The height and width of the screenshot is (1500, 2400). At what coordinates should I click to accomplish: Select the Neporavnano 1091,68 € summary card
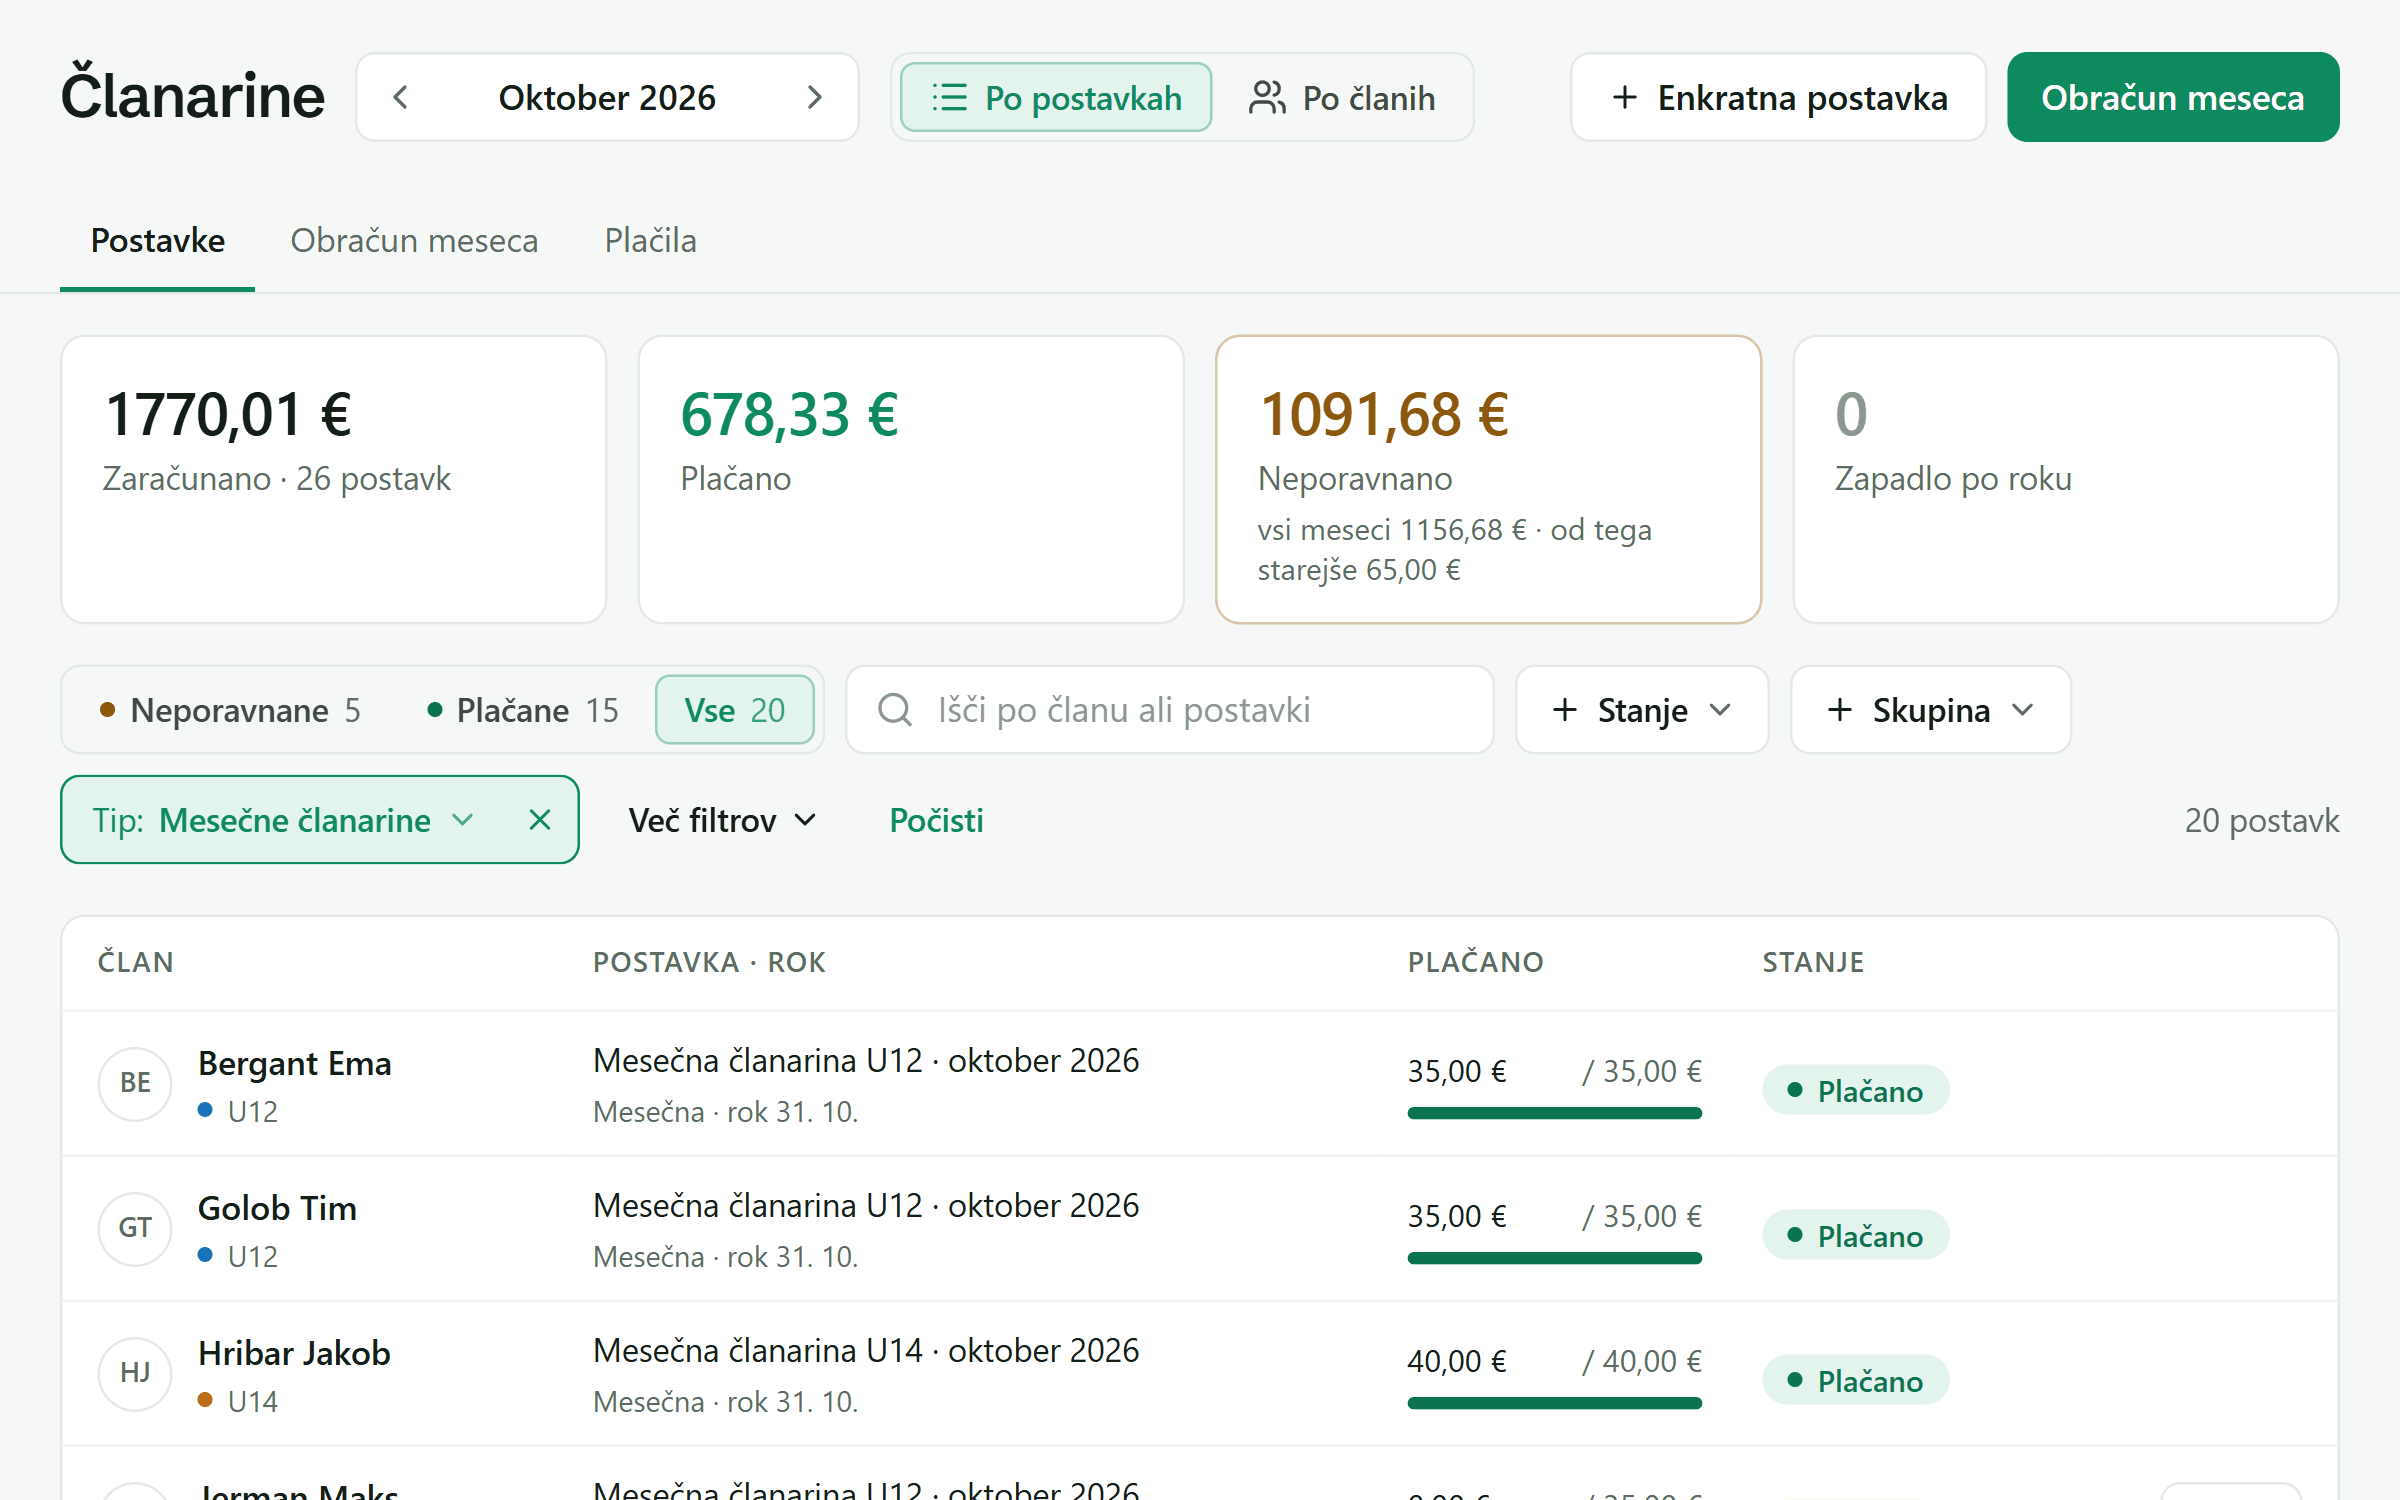tap(1488, 479)
